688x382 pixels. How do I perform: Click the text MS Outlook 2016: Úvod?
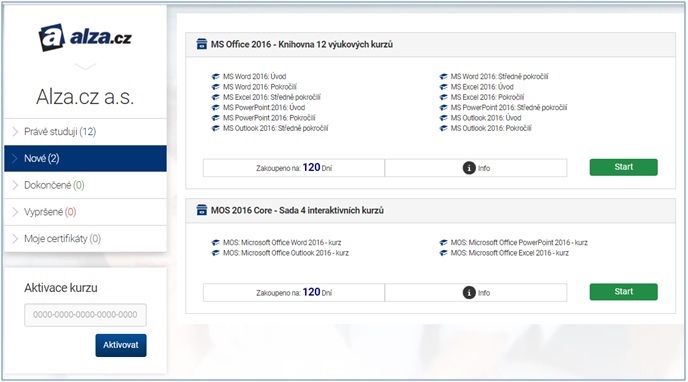(x=486, y=118)
